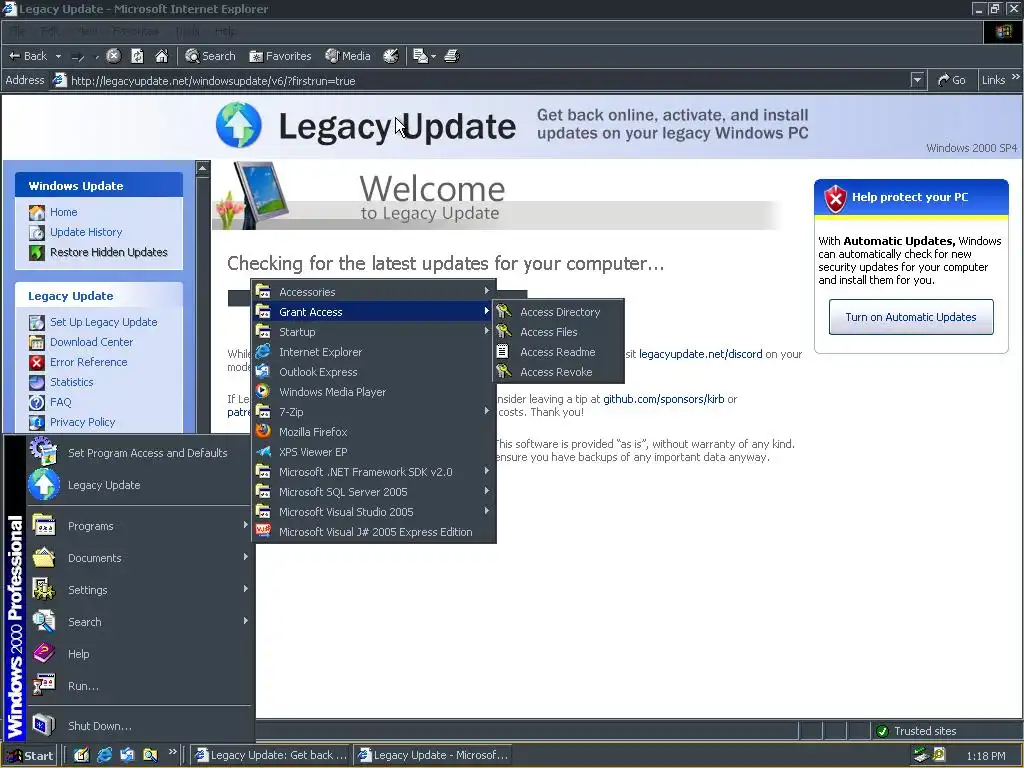Click the Download Center icon in the sidebar

pyautogui.click(x=37, y=342)
